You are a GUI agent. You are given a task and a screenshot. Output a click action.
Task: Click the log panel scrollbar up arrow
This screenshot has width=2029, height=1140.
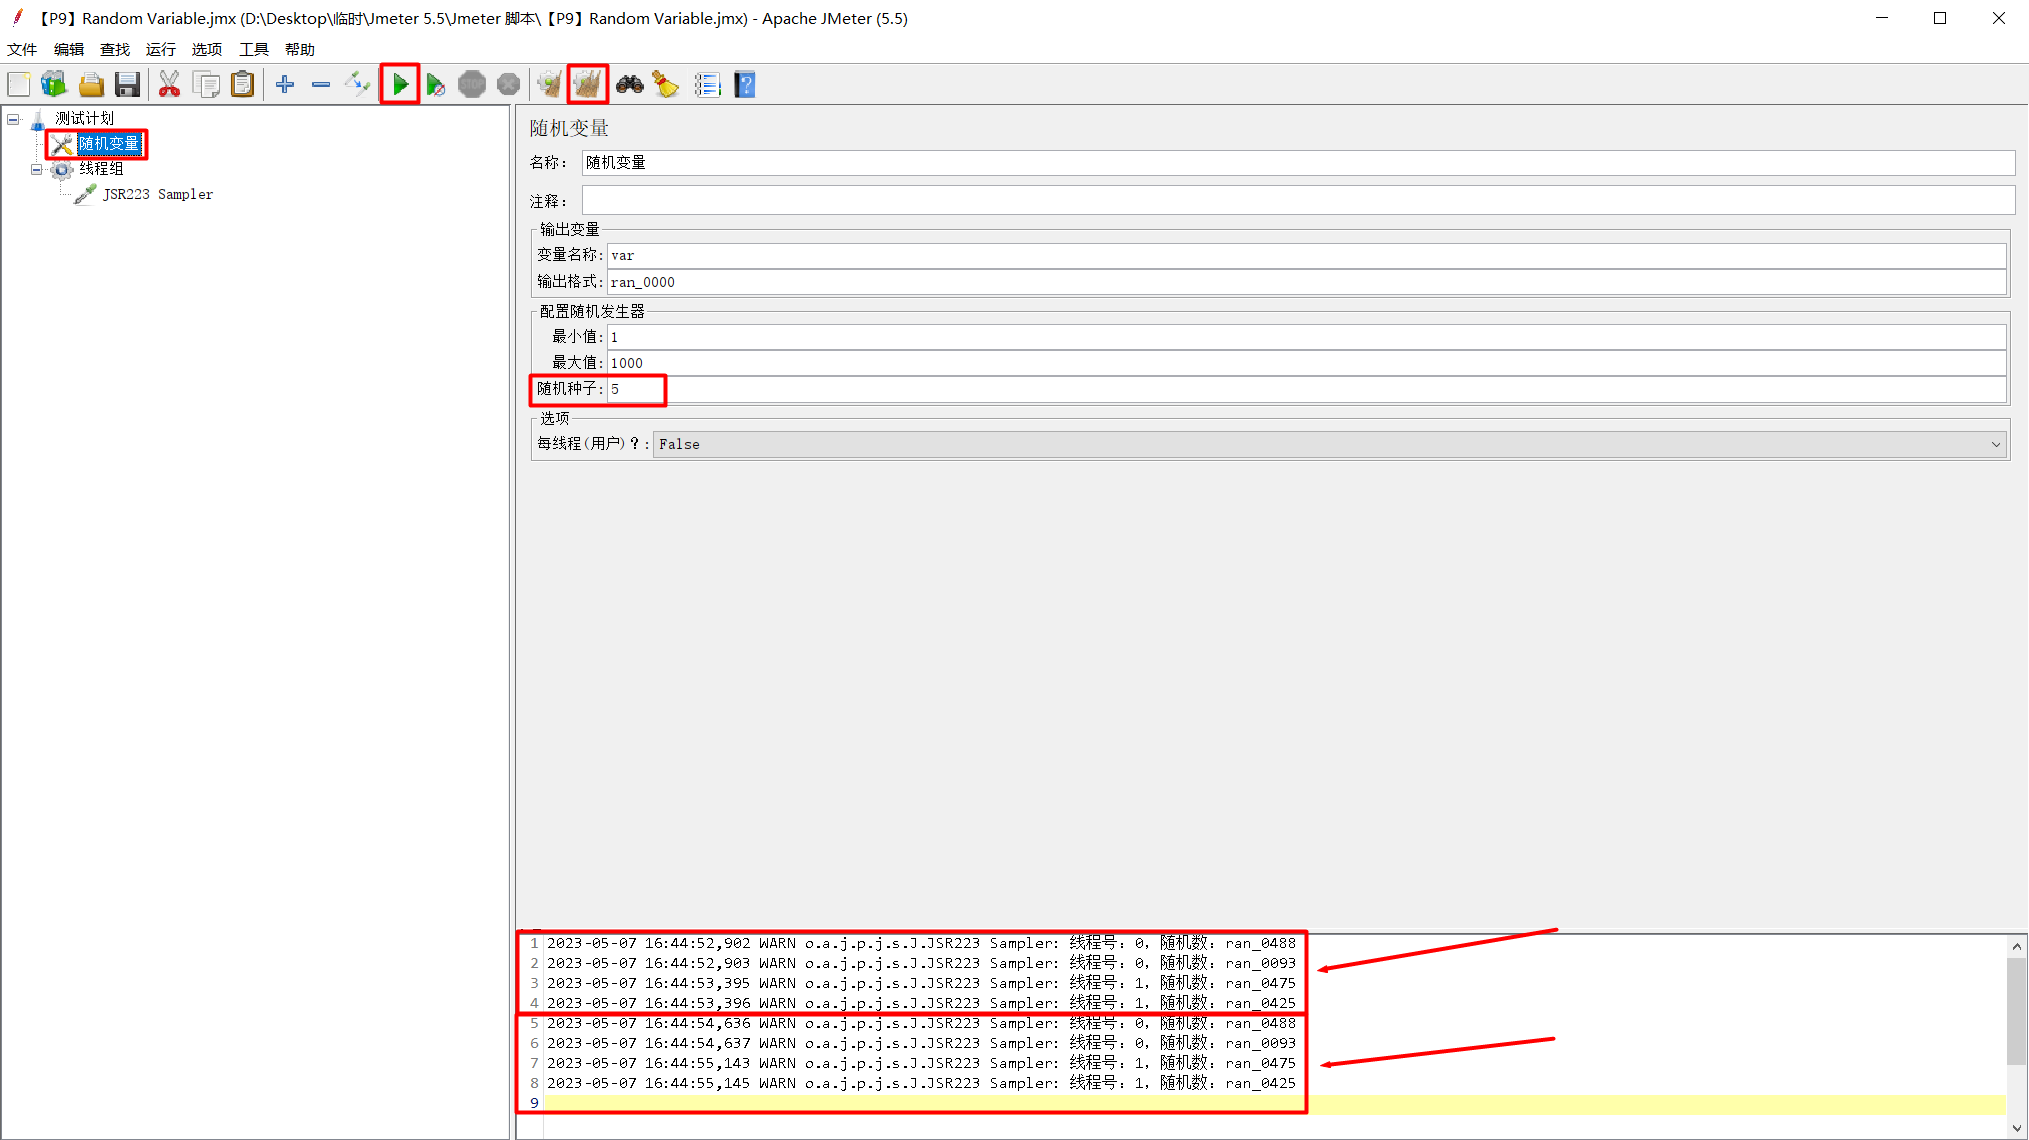pyautogui.click(x=2017, y=946)
